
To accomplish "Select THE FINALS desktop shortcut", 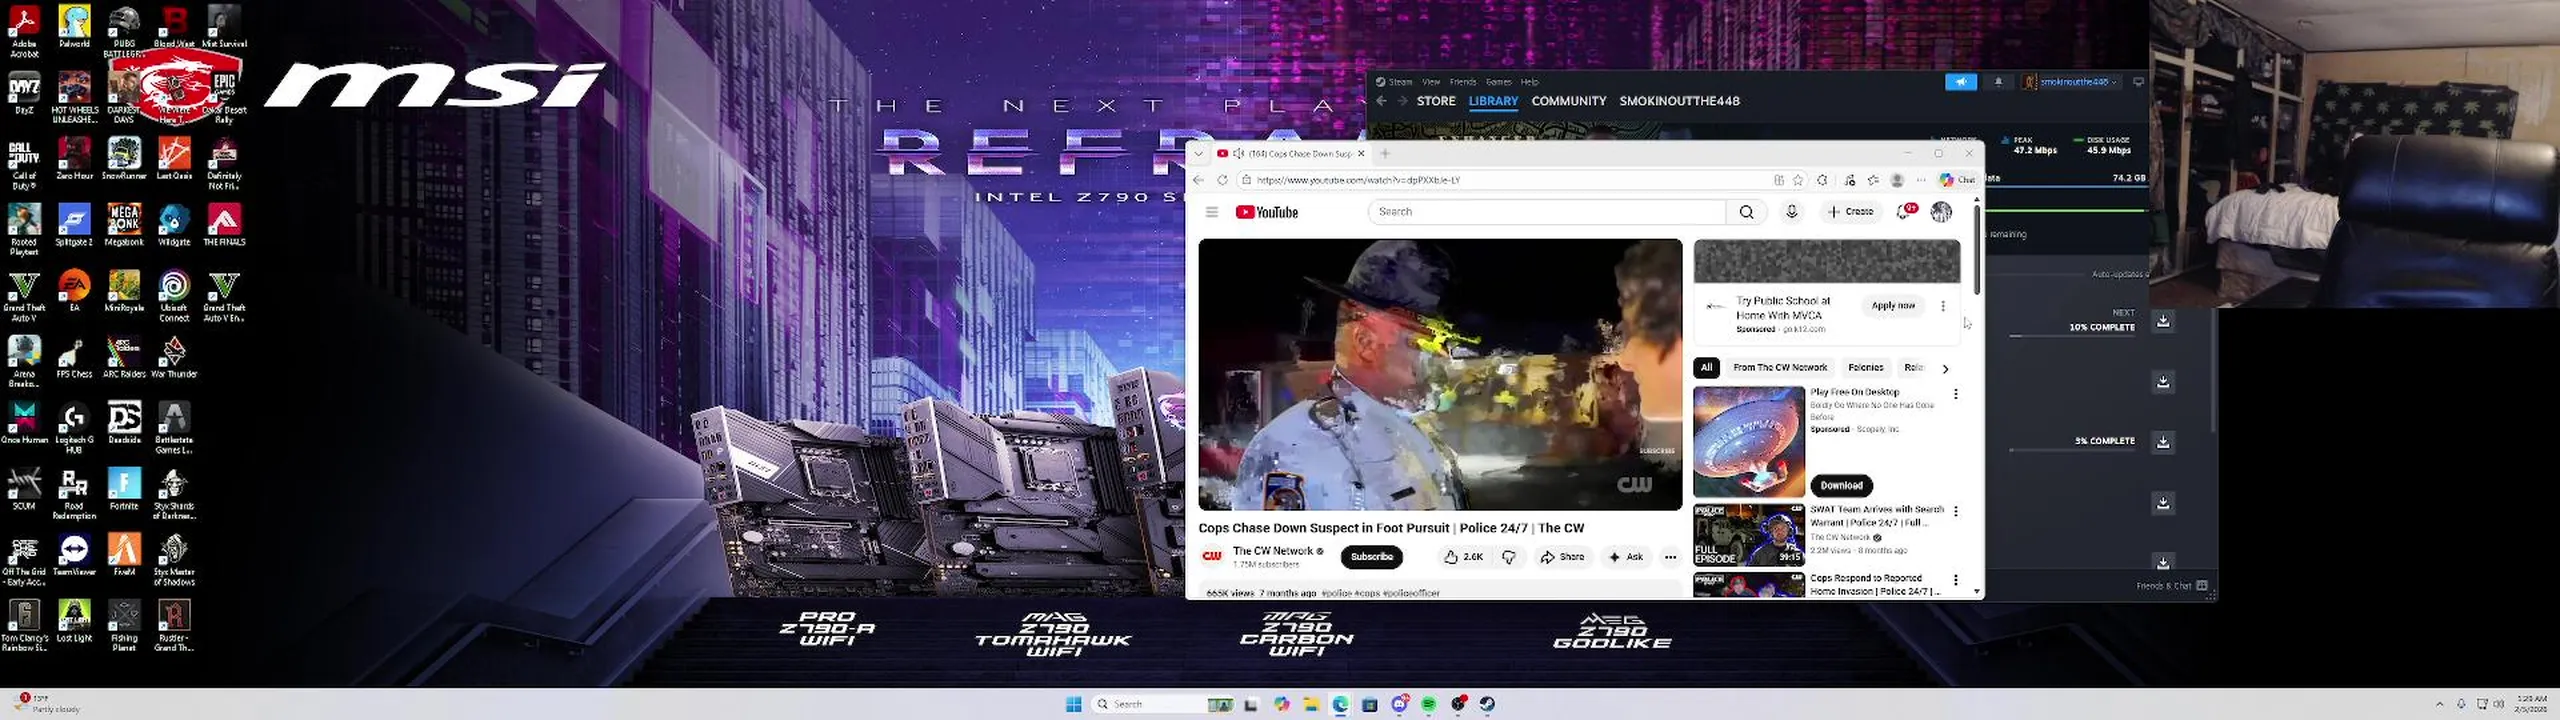I will (x=224, y=224).
